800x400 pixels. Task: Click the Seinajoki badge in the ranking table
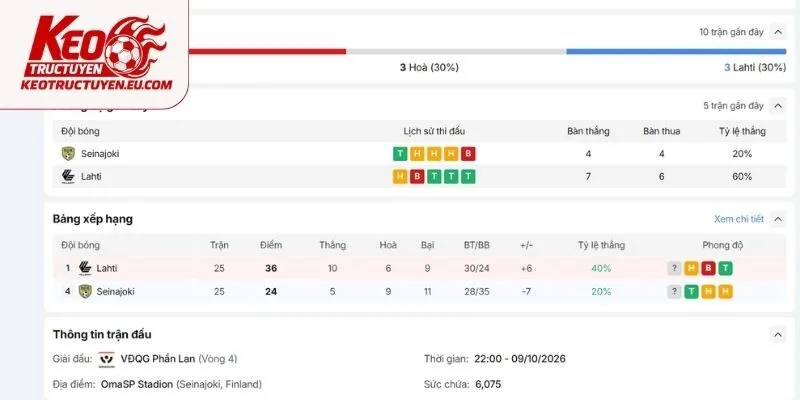coord(85,291)
